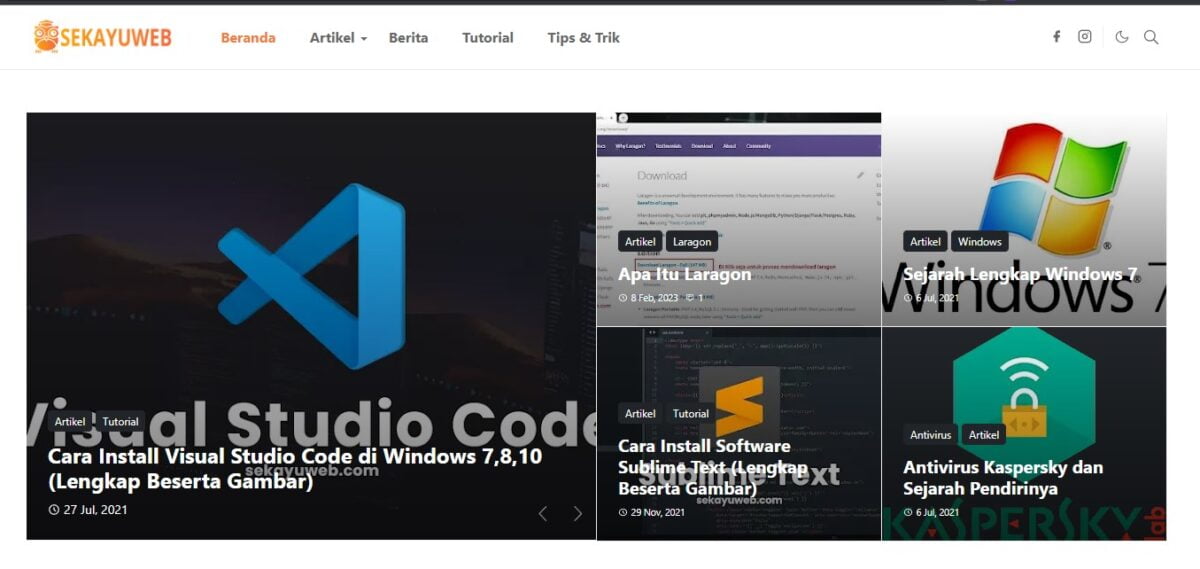Click Artikel tag on Laragon post
Viewport: 1200px width, 569px height.
(640, 242)
